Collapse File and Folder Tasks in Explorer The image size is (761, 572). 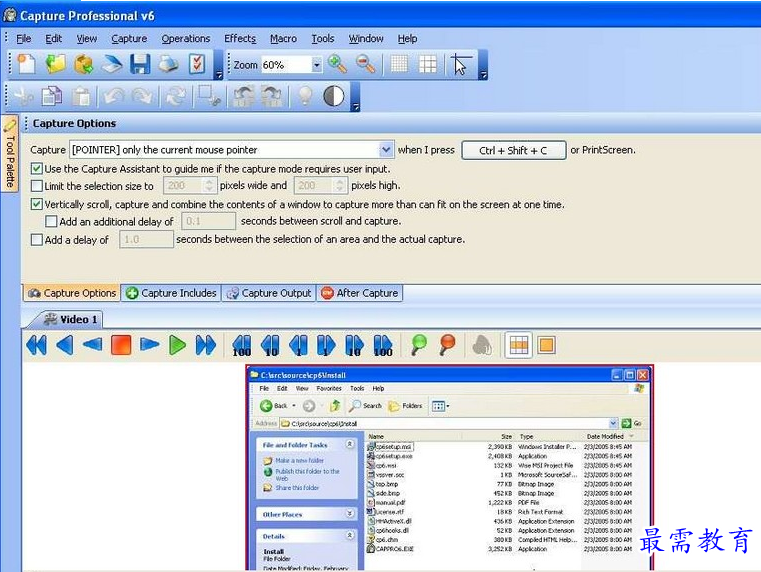point(349,444)
